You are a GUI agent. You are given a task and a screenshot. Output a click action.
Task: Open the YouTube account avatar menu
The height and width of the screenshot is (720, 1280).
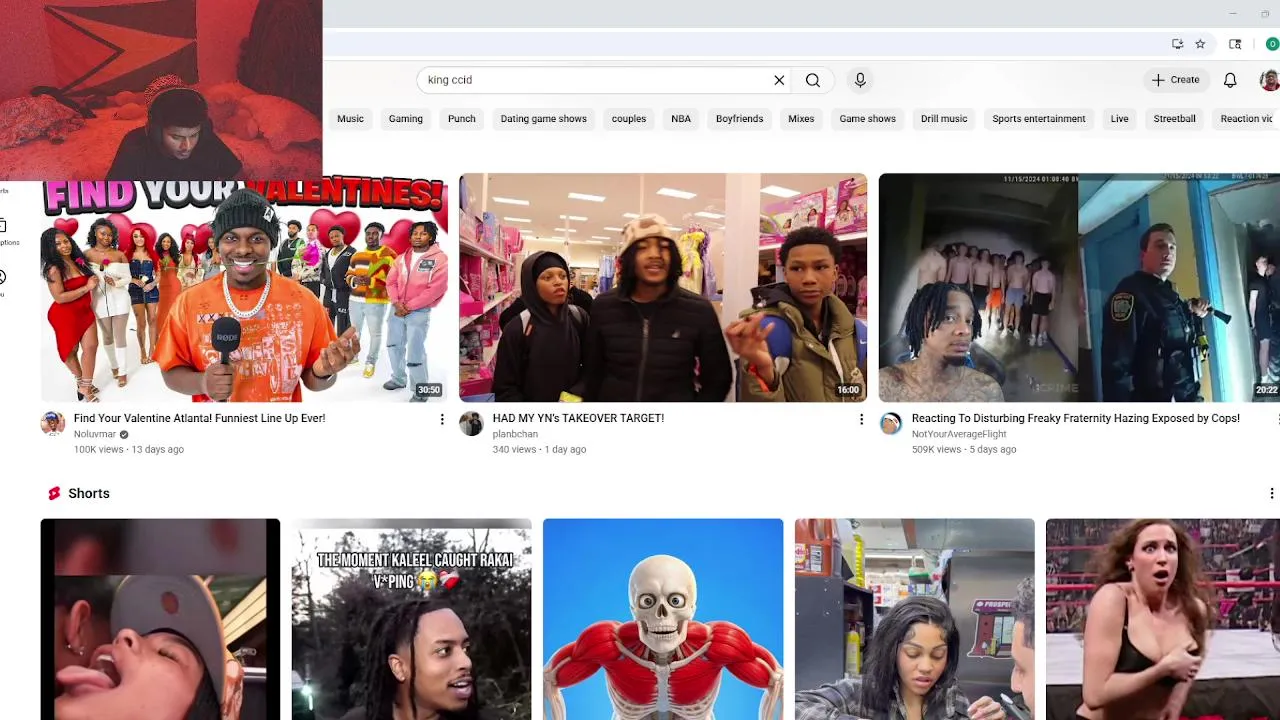click(1270, 80)
